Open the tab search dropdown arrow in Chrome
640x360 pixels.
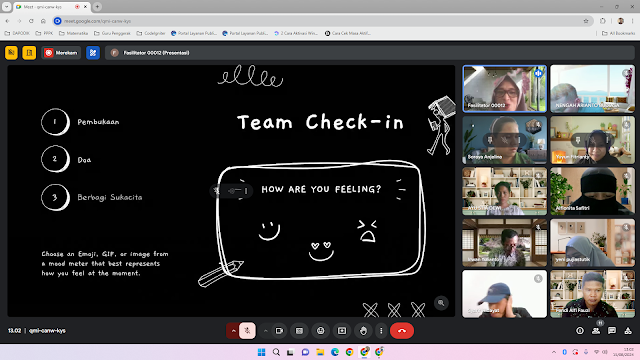click(7, 7)
